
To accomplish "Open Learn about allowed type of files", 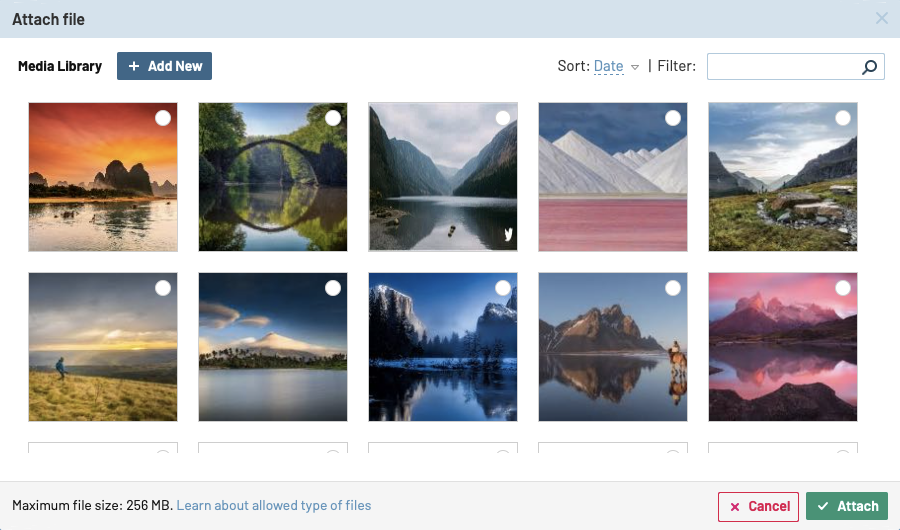I will (x=274, y=505).
